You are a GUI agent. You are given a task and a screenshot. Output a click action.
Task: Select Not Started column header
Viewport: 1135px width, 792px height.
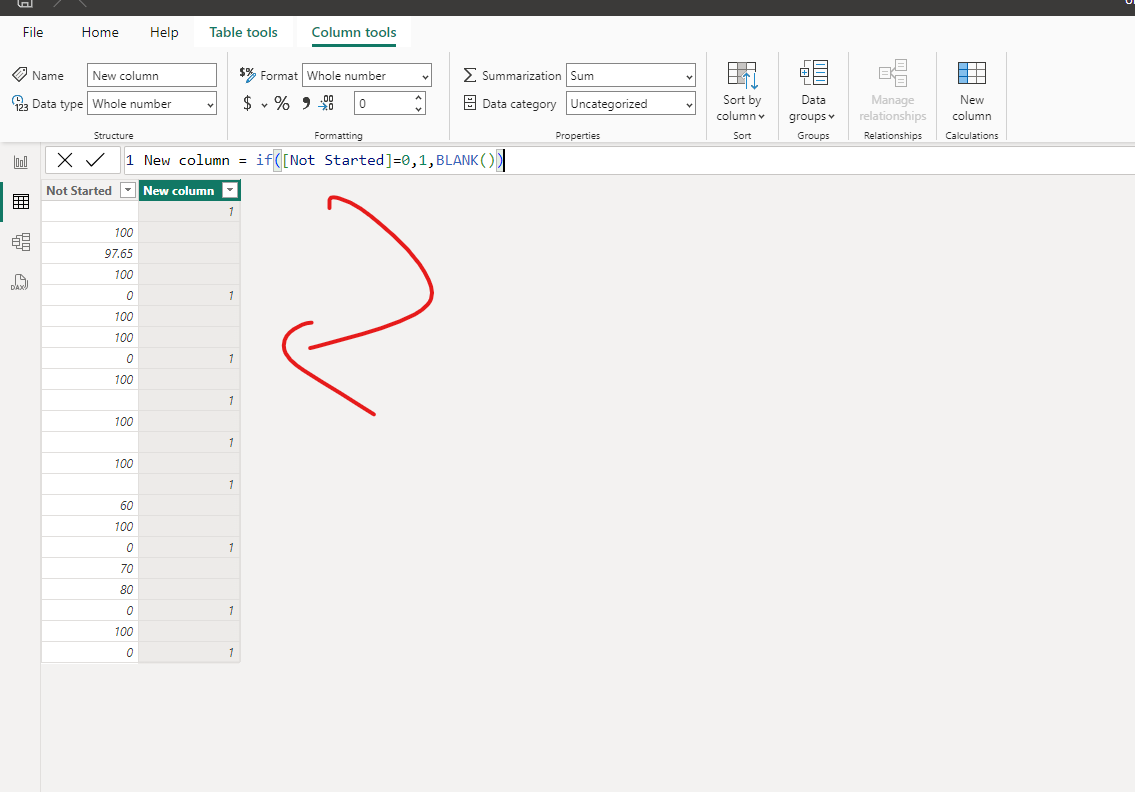click(79, 190)
